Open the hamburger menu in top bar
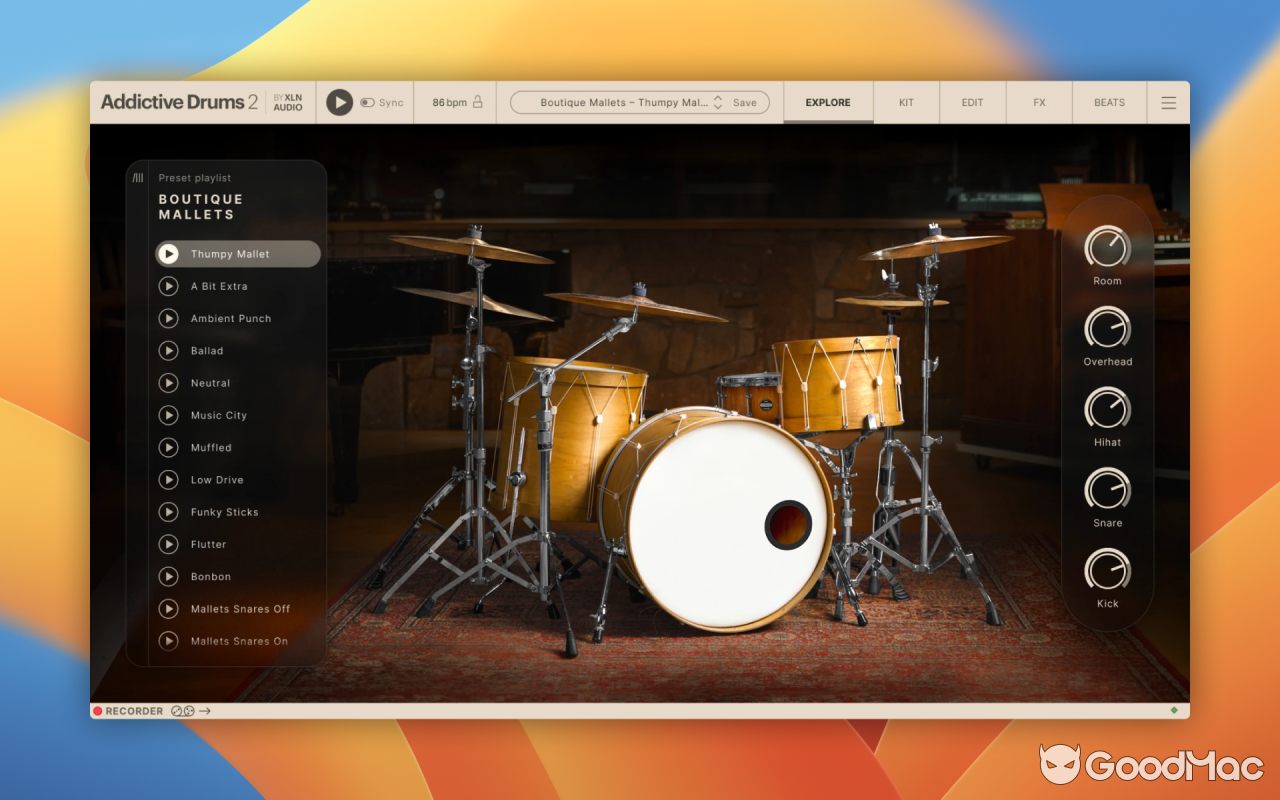Screen dimensions: 1280x800 tap(1168, 101)
